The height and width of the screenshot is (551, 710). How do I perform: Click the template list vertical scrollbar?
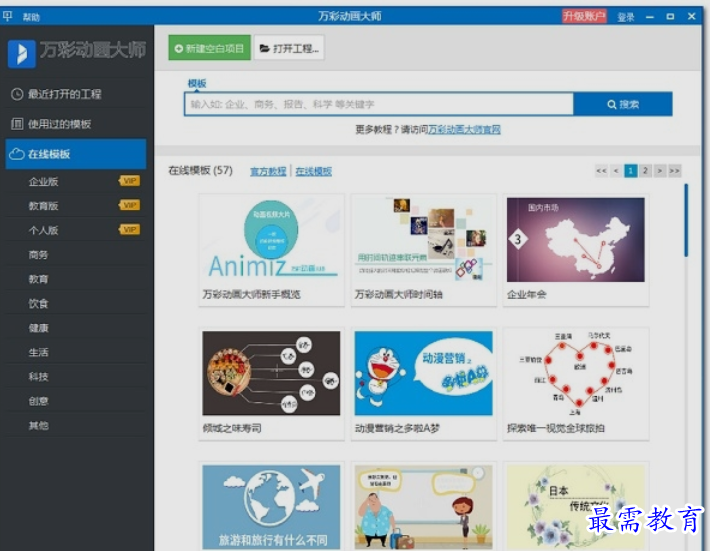[686, 220]
